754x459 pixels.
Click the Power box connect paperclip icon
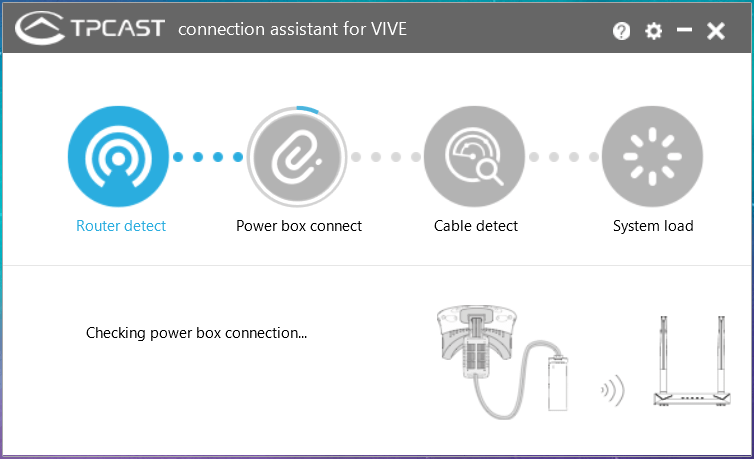pos(297,157)
